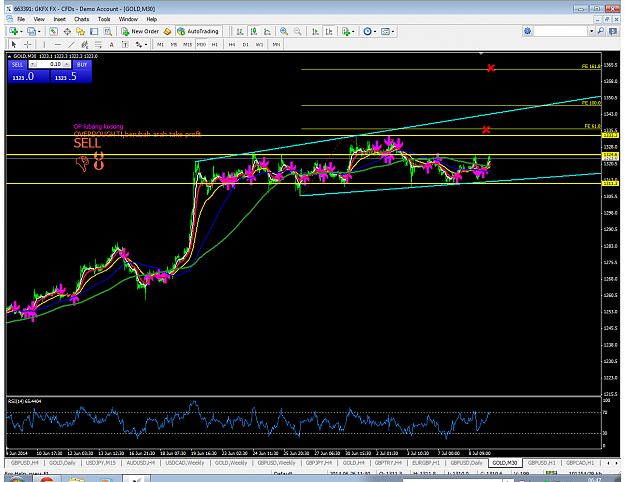Click the 0.10 volume field
Image resolution: width=625 pixels, height=482 pixels.
click(x=50, y=64)
